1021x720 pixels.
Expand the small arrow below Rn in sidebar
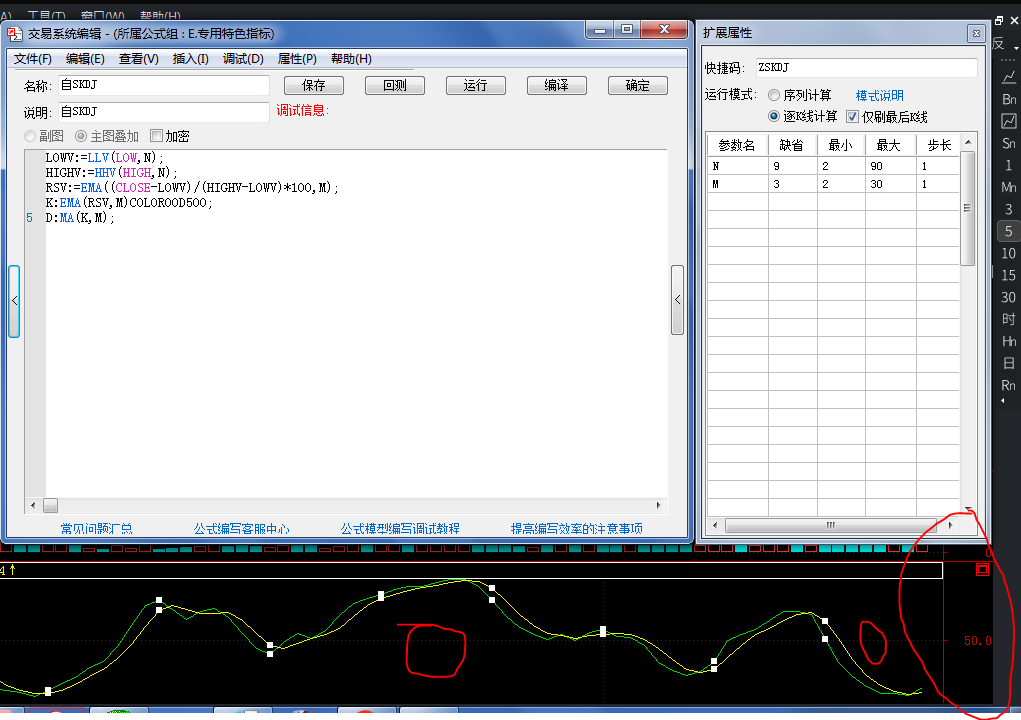[x=1003, y=401]
